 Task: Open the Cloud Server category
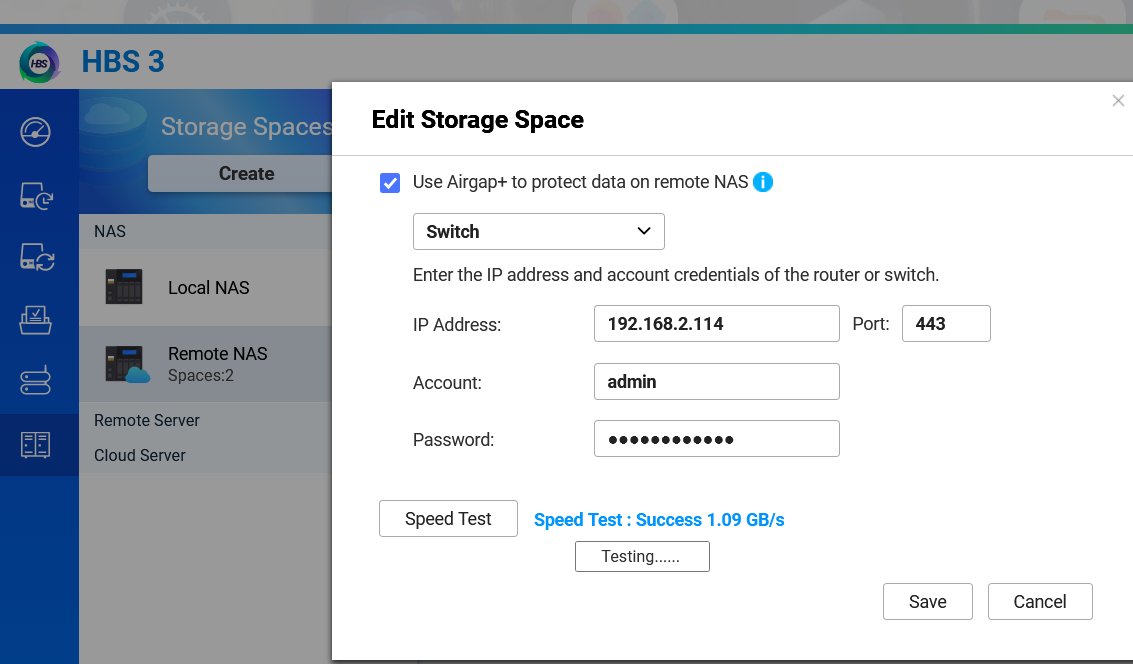tap(140, 455)
